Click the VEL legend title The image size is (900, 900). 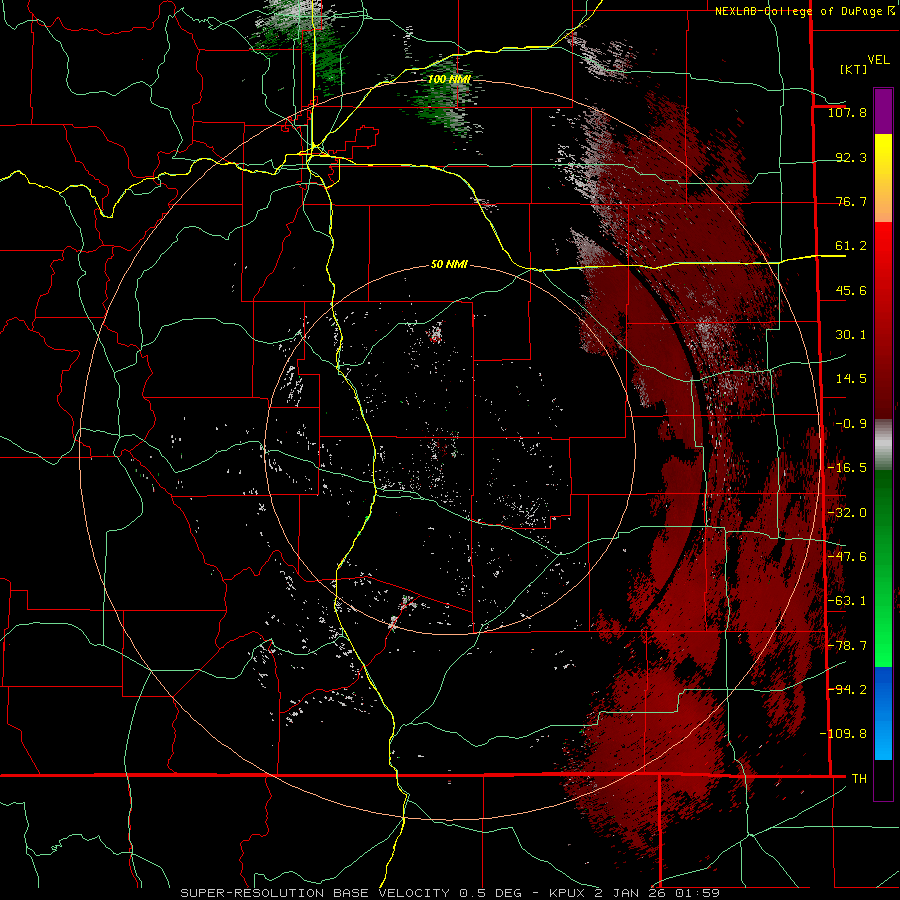tap(878, 60)
